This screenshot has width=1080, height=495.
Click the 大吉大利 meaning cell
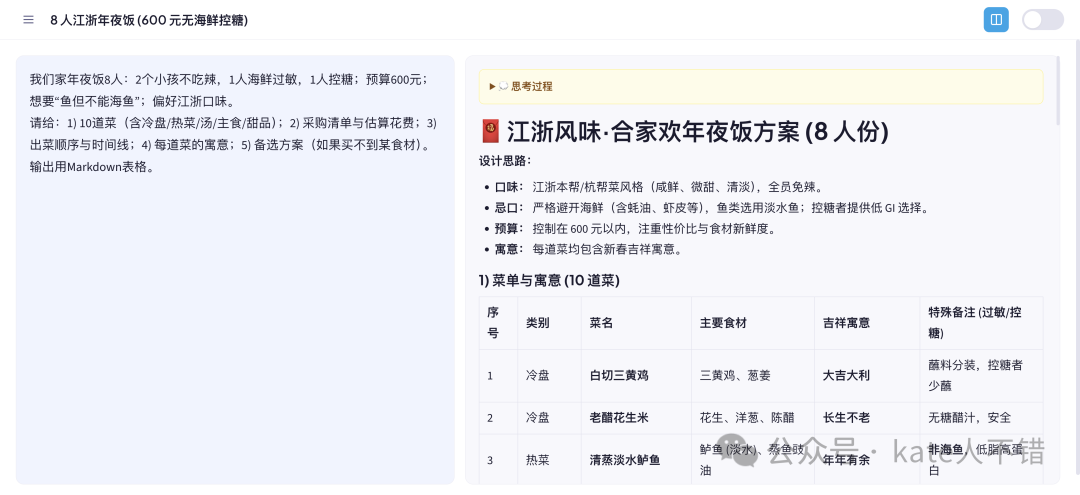click(866, 376)
